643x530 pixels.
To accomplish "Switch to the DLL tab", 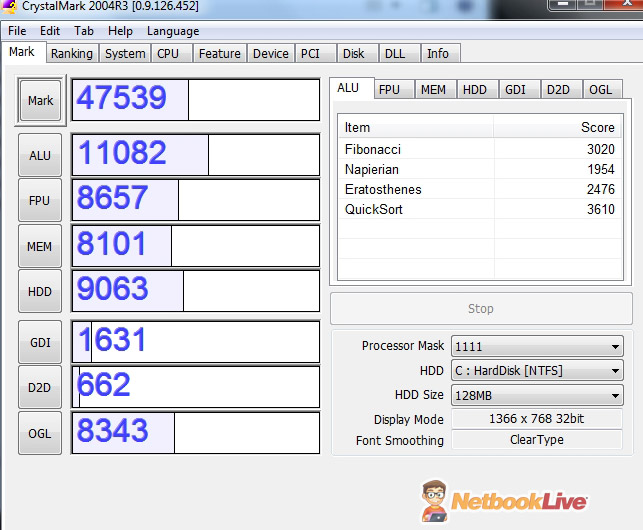I will point(399,53).
